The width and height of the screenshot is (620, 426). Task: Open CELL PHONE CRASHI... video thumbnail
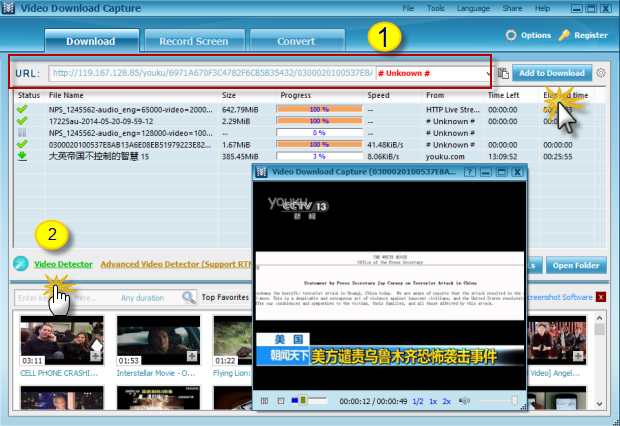tap(62, 340)
